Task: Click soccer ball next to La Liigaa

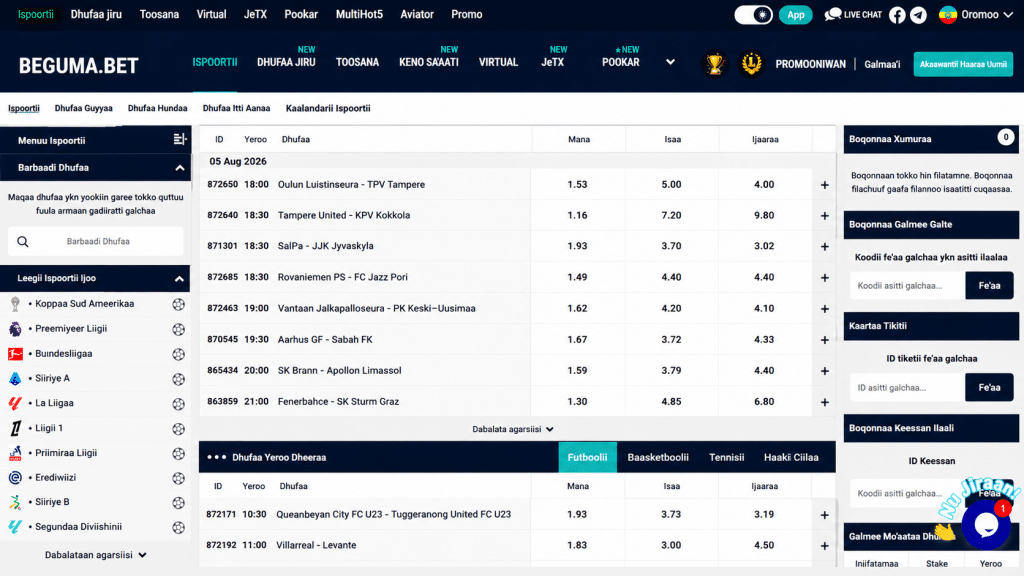Action: pos(178,404)
